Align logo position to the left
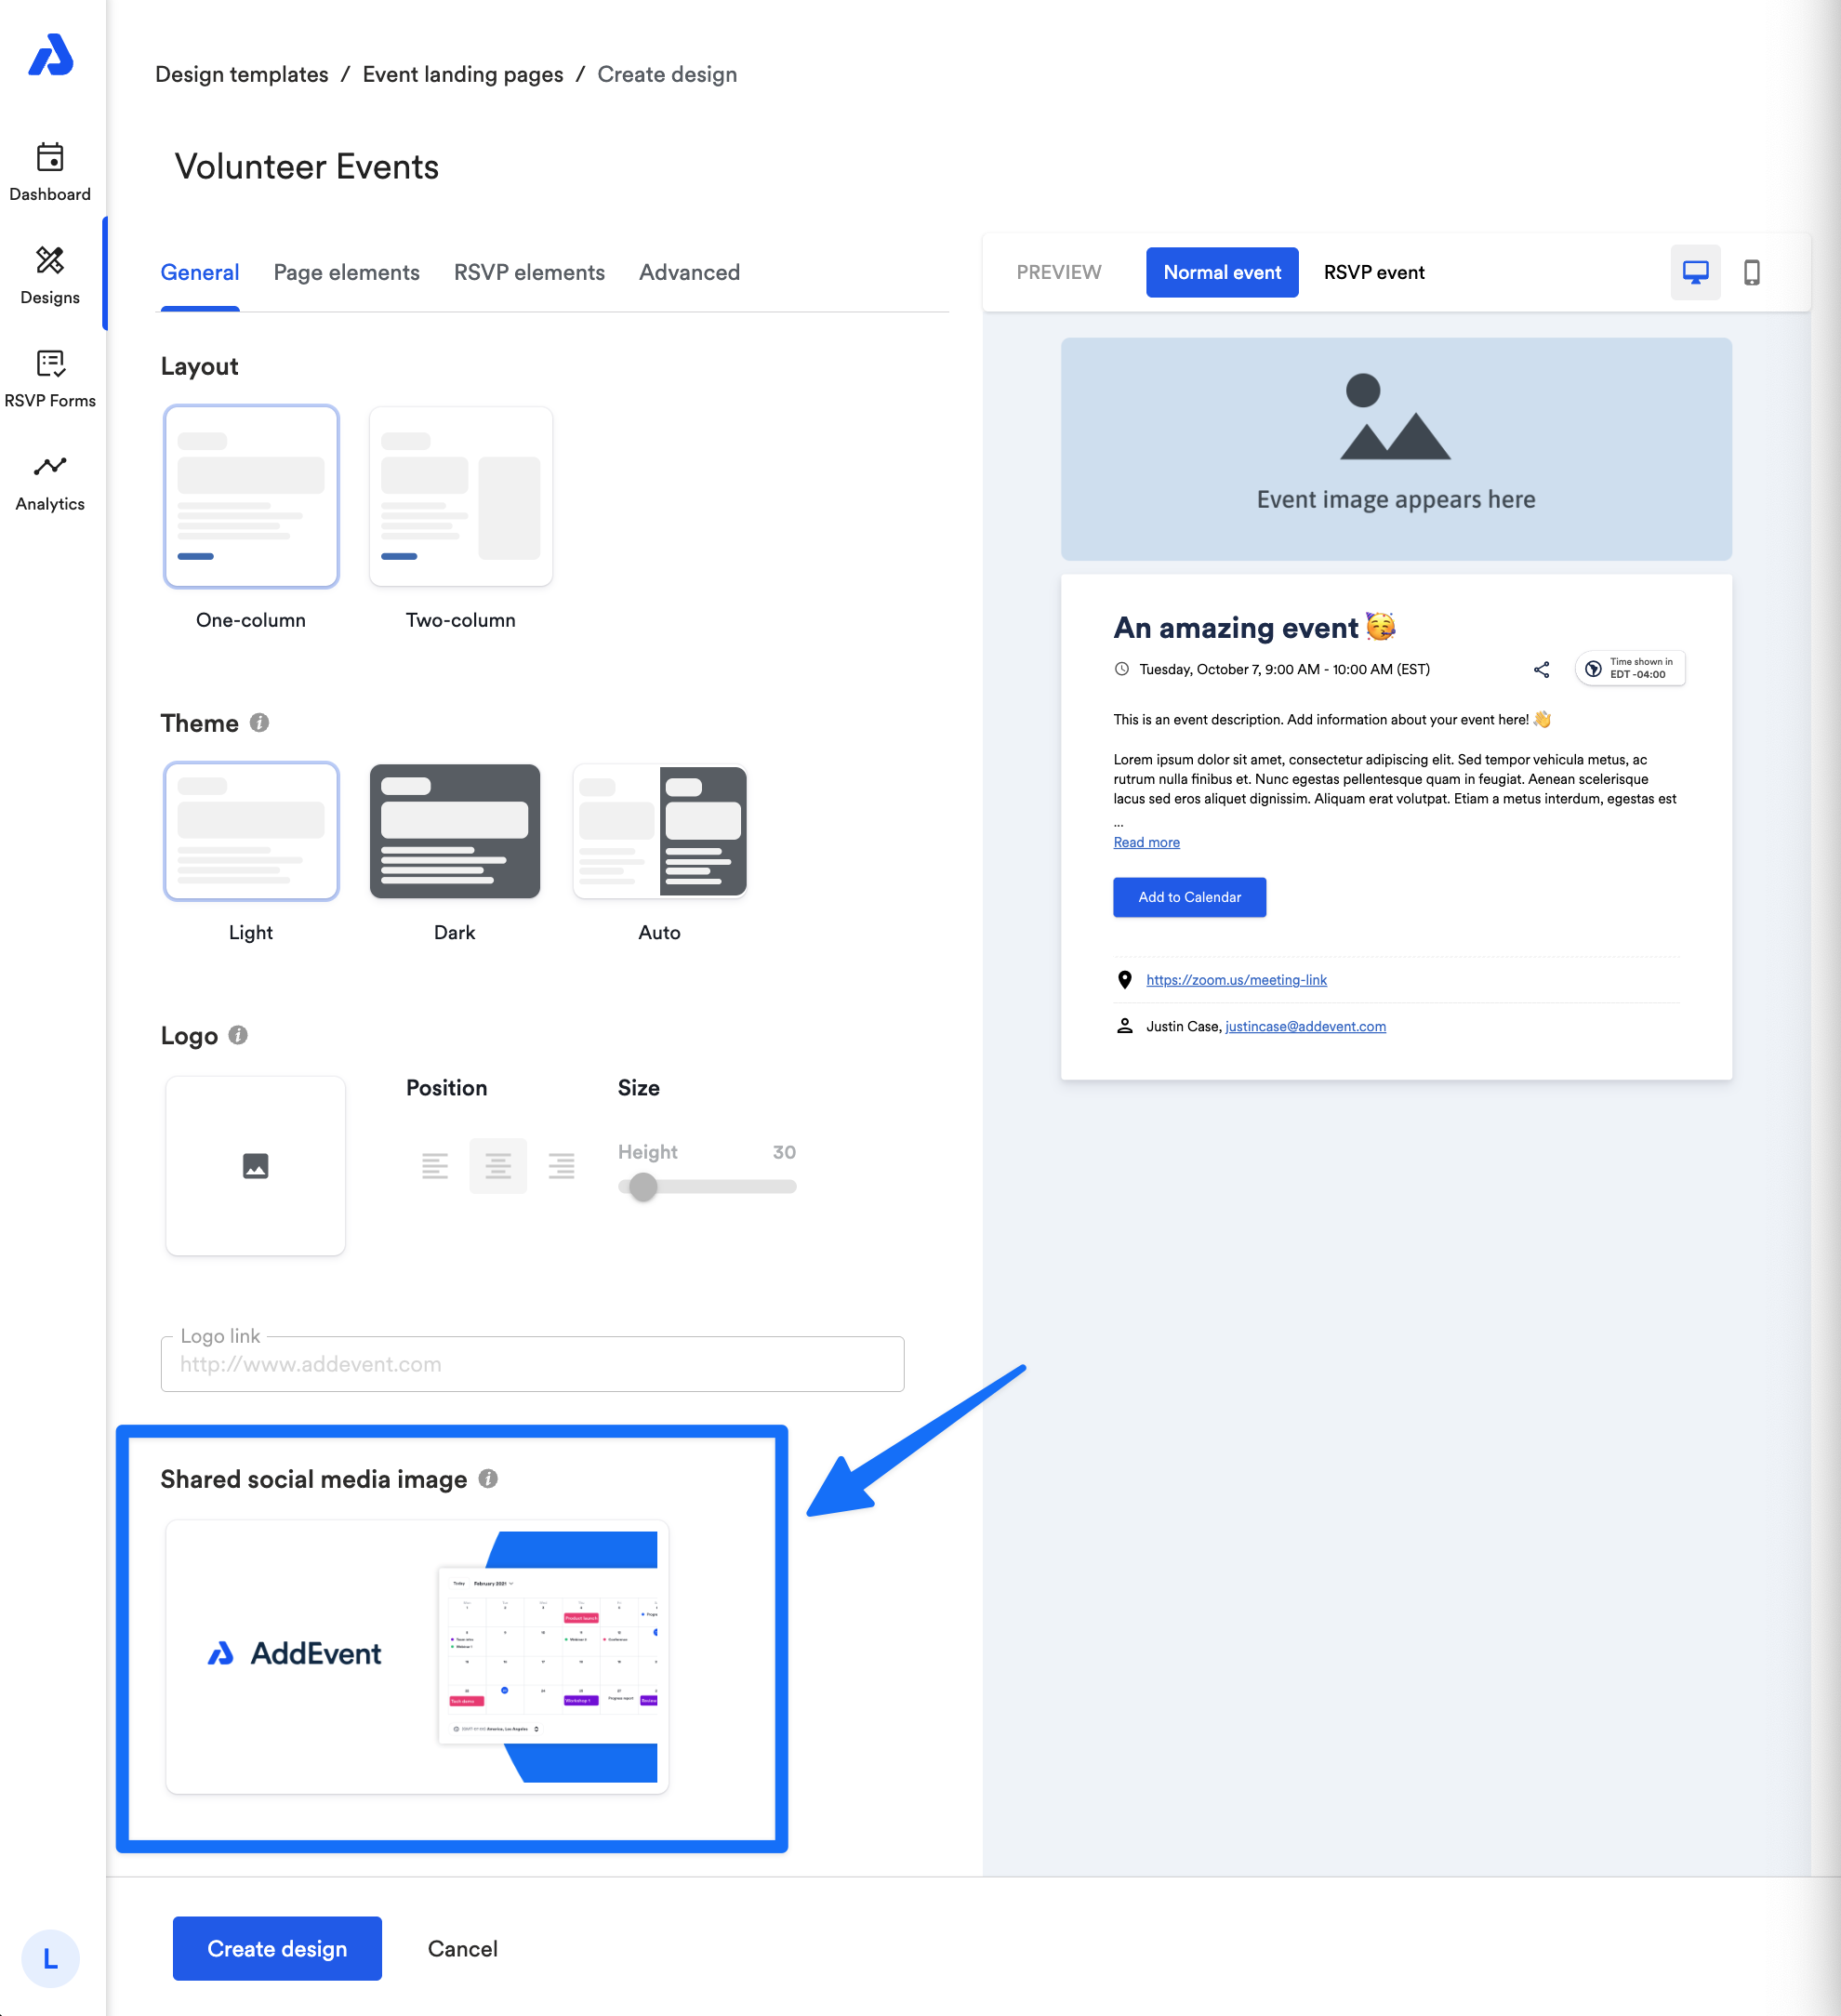The image size is (1841, 2016). click(434, 1165)
